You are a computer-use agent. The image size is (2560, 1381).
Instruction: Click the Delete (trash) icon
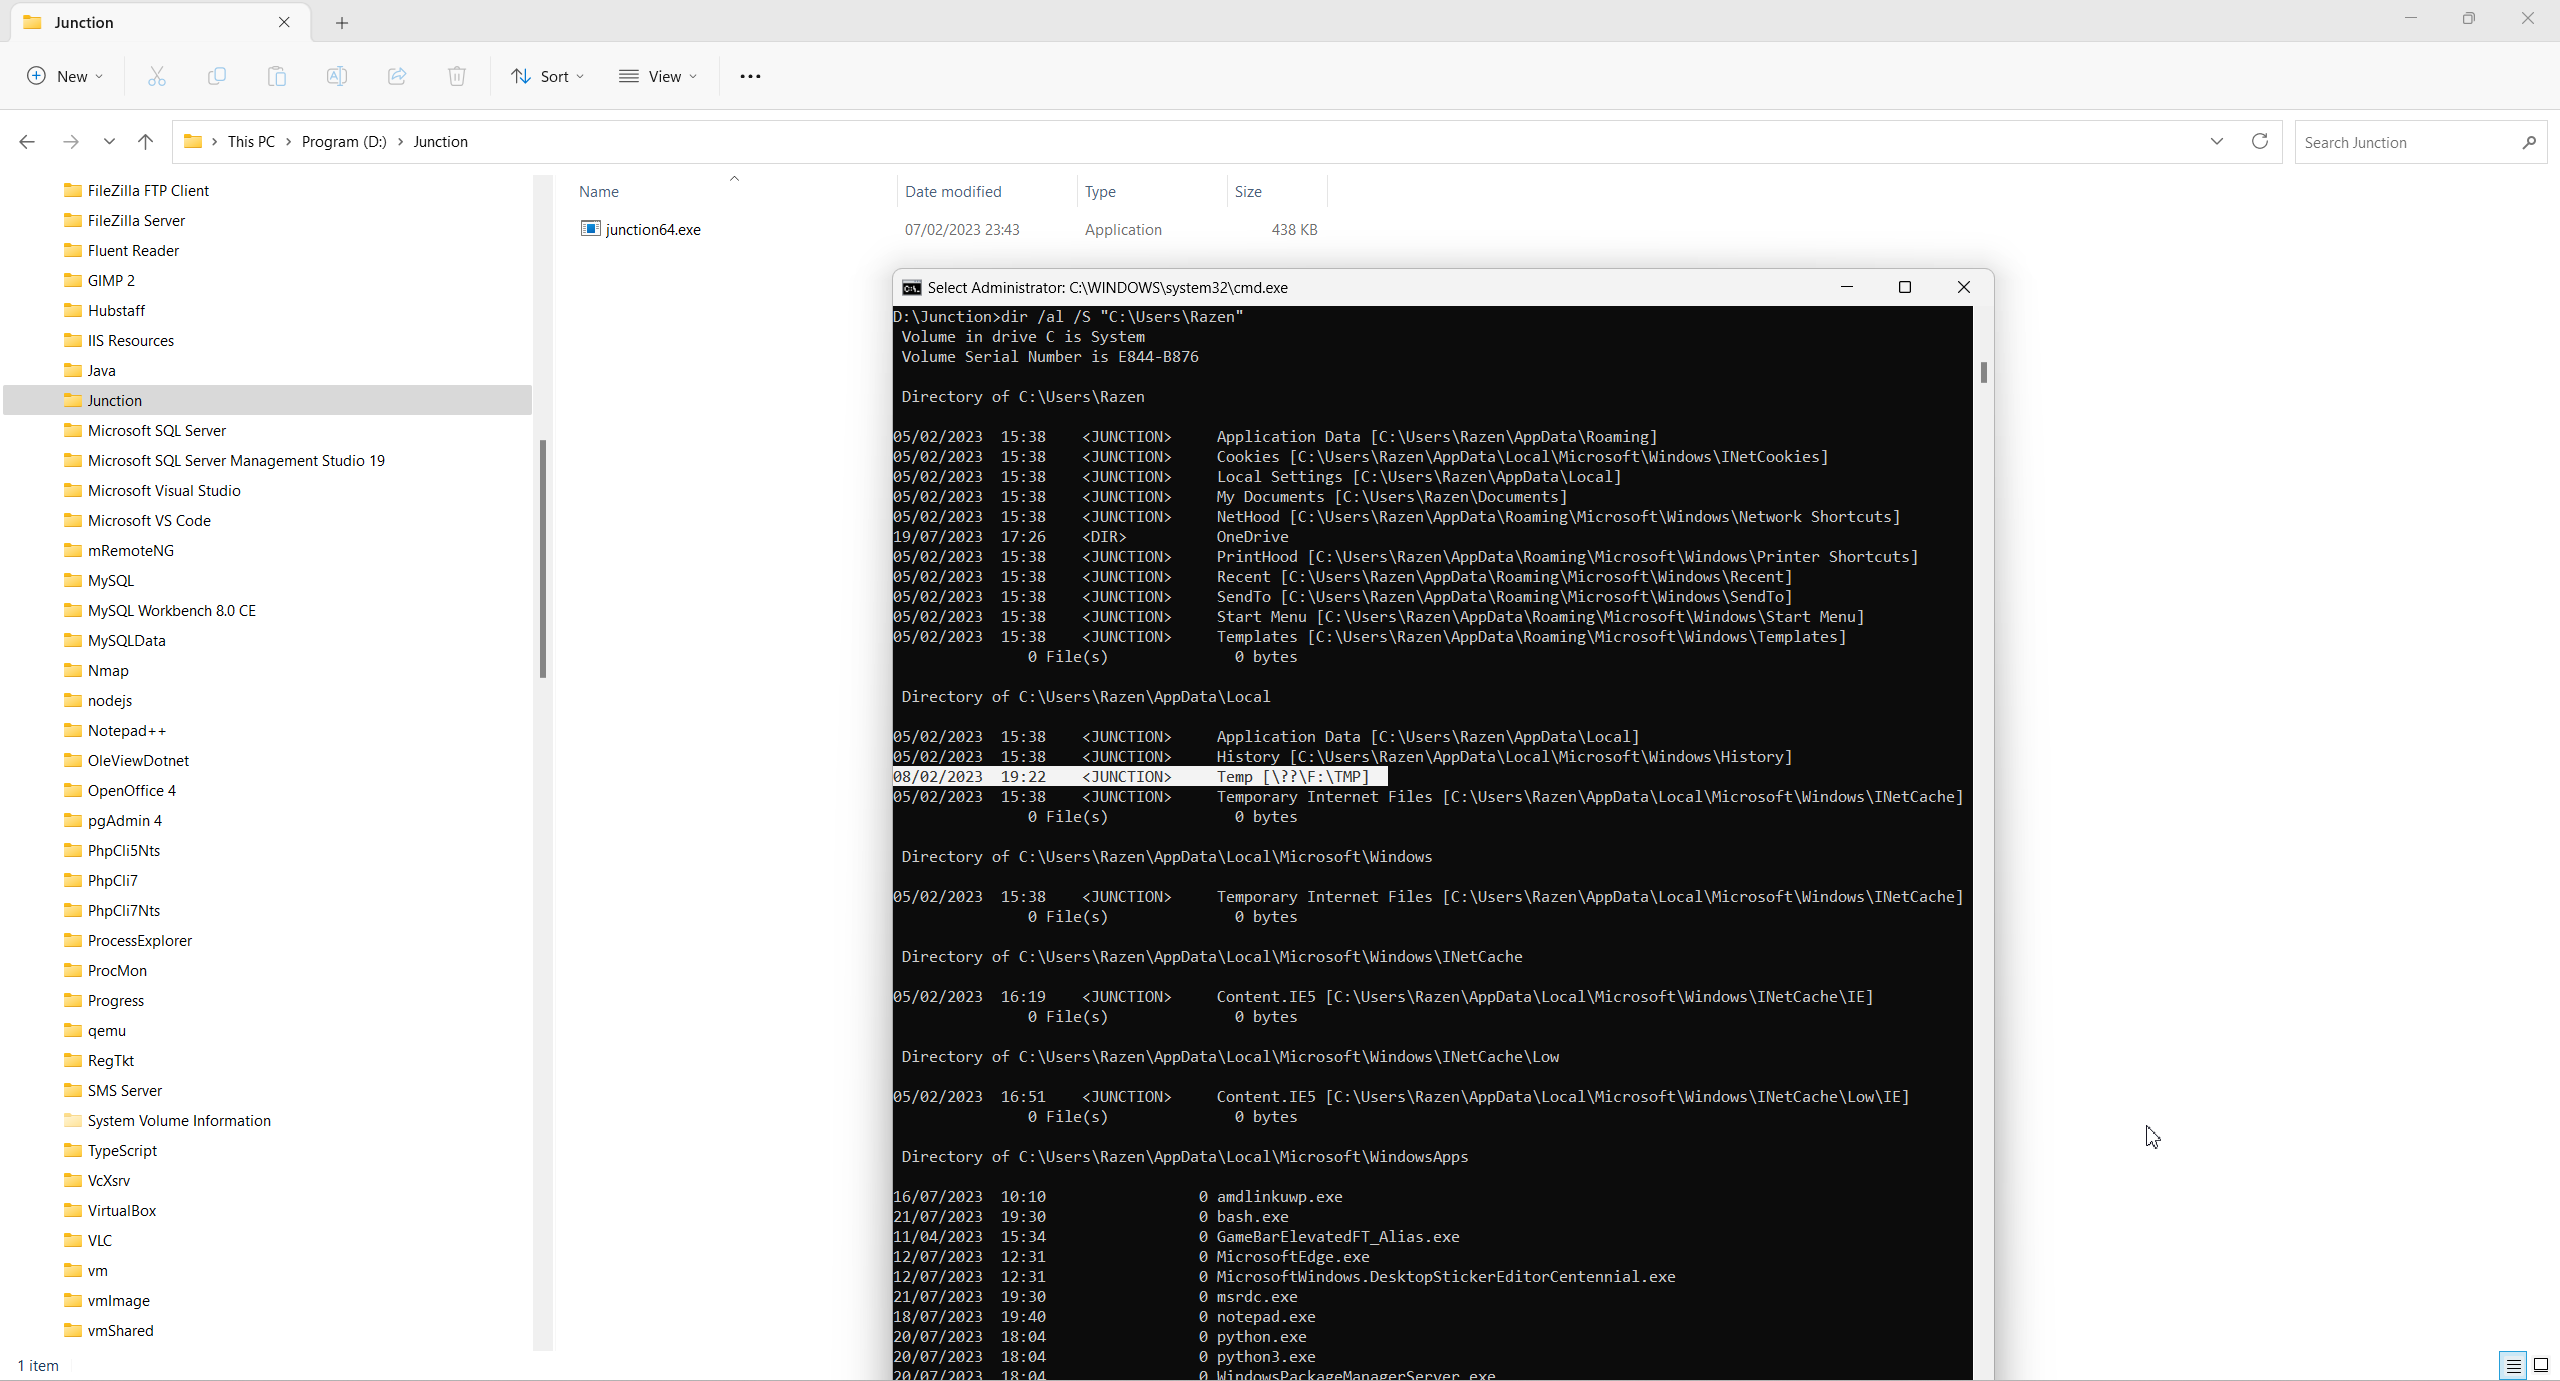pyautogui.click(x=456, y=75)
